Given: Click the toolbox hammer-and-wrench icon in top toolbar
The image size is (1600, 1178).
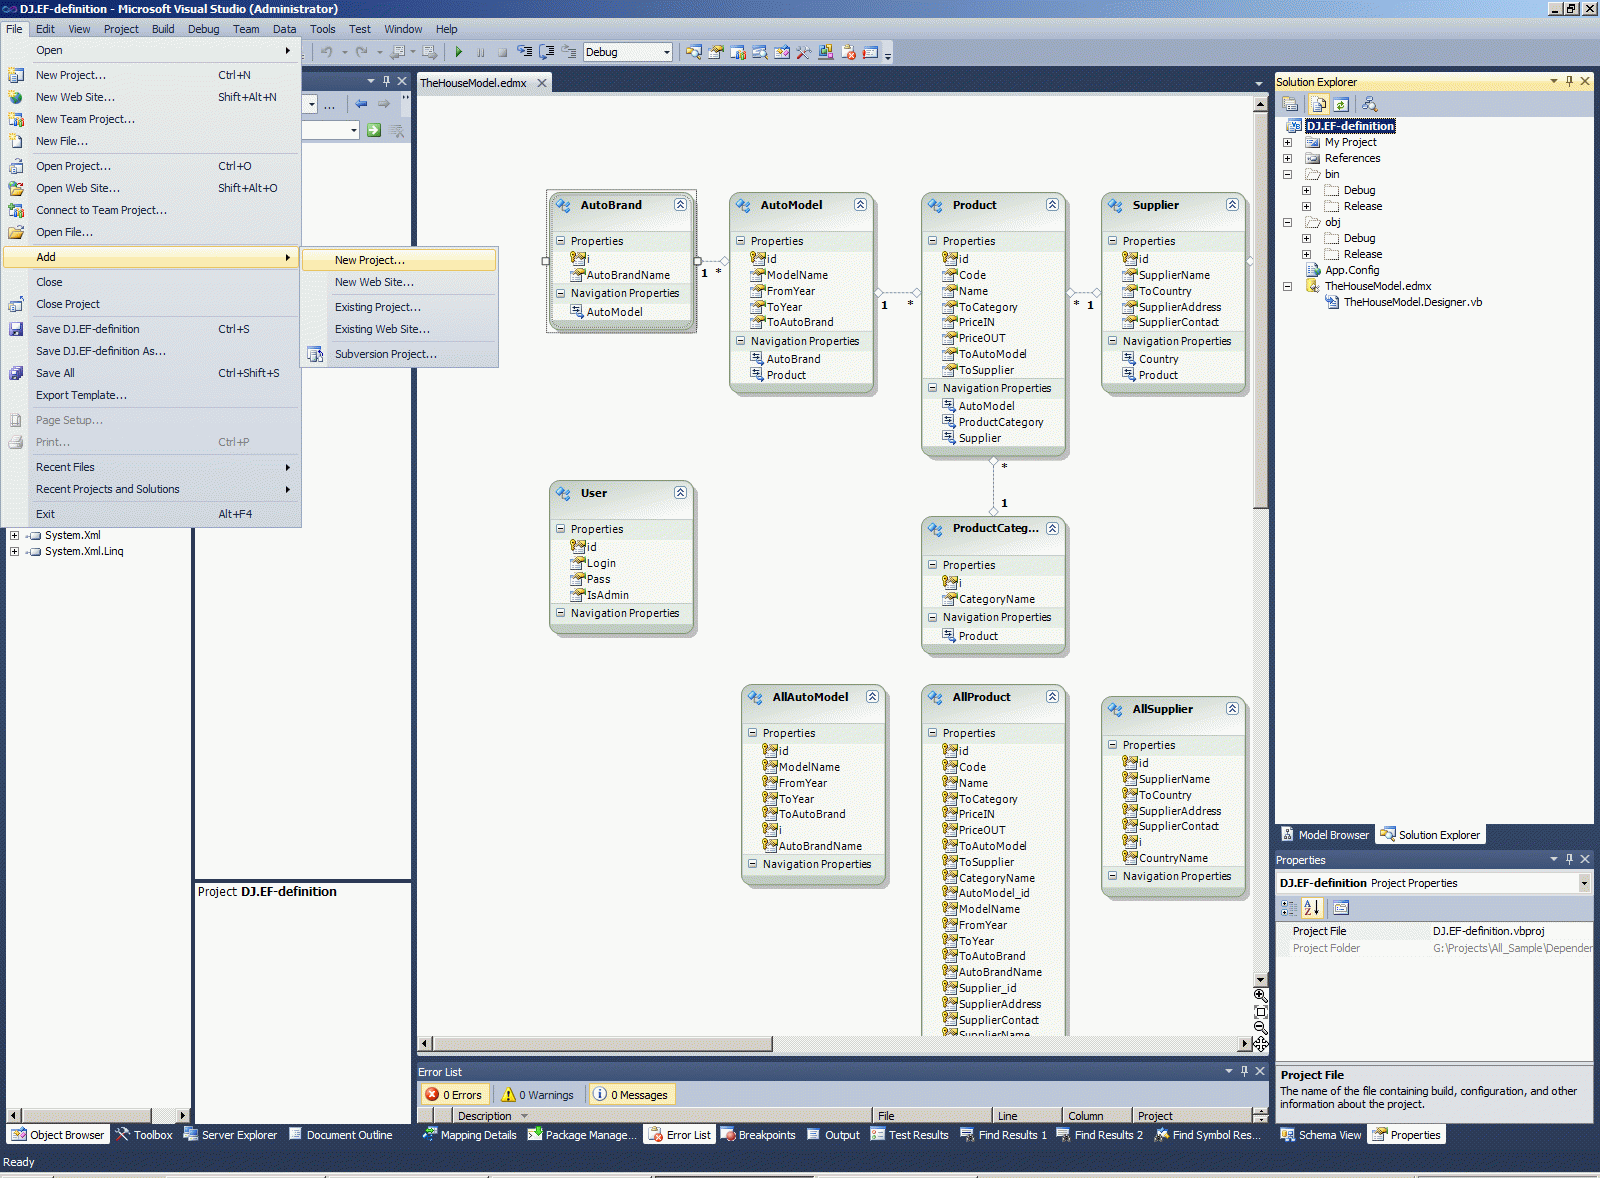Looking at the screenshot, I should pos(803,52).
